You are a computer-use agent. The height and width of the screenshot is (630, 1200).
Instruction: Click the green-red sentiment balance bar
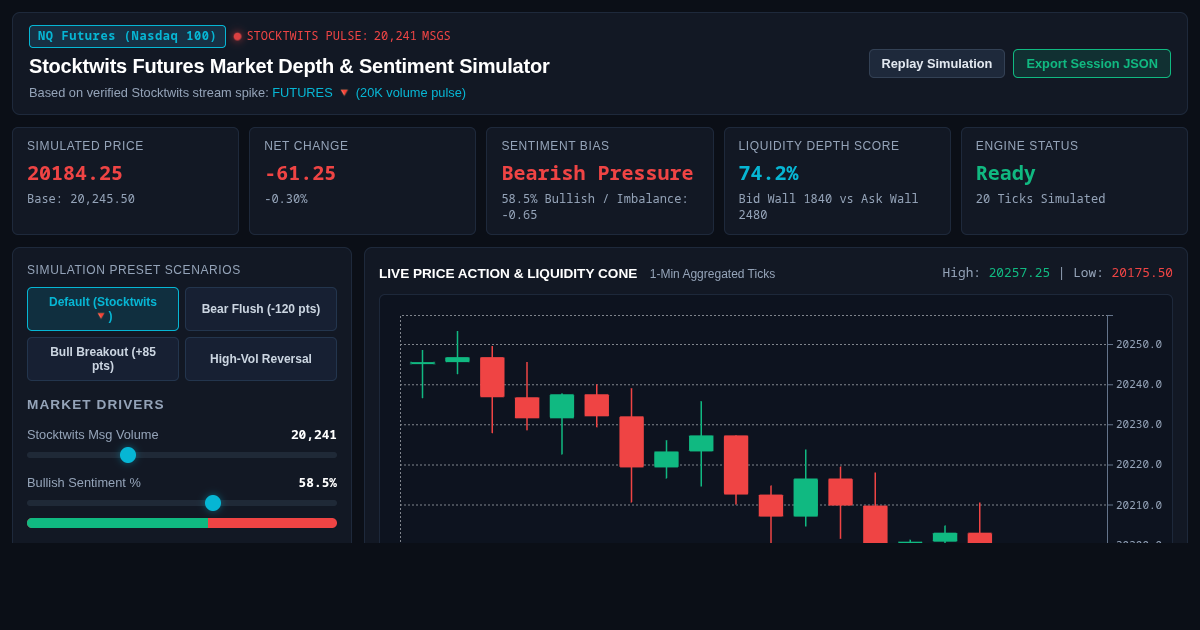click(x=182, y=523)
